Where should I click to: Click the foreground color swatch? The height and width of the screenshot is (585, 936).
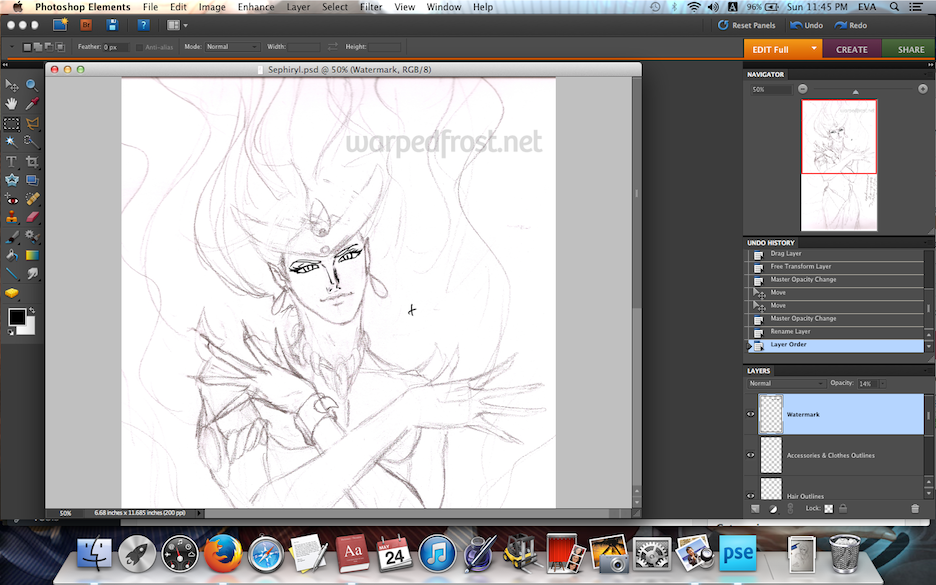[16, 317]
